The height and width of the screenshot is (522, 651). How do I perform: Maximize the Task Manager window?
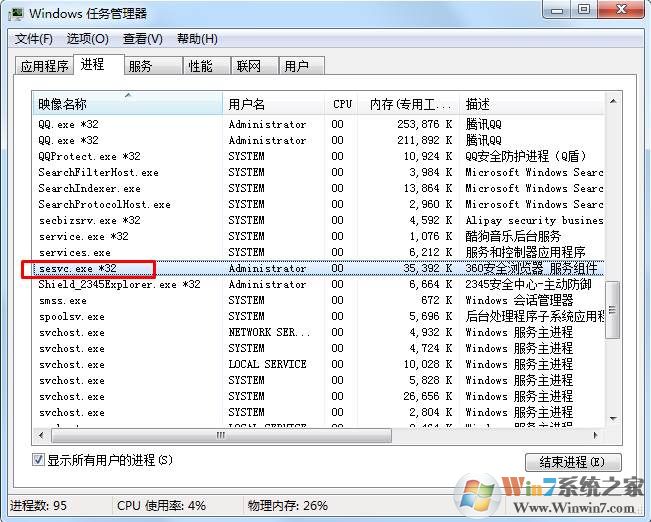584,9
